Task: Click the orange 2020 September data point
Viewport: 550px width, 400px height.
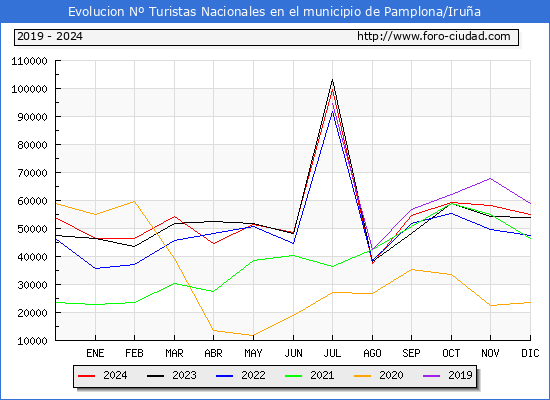Action: click(411, 269)
